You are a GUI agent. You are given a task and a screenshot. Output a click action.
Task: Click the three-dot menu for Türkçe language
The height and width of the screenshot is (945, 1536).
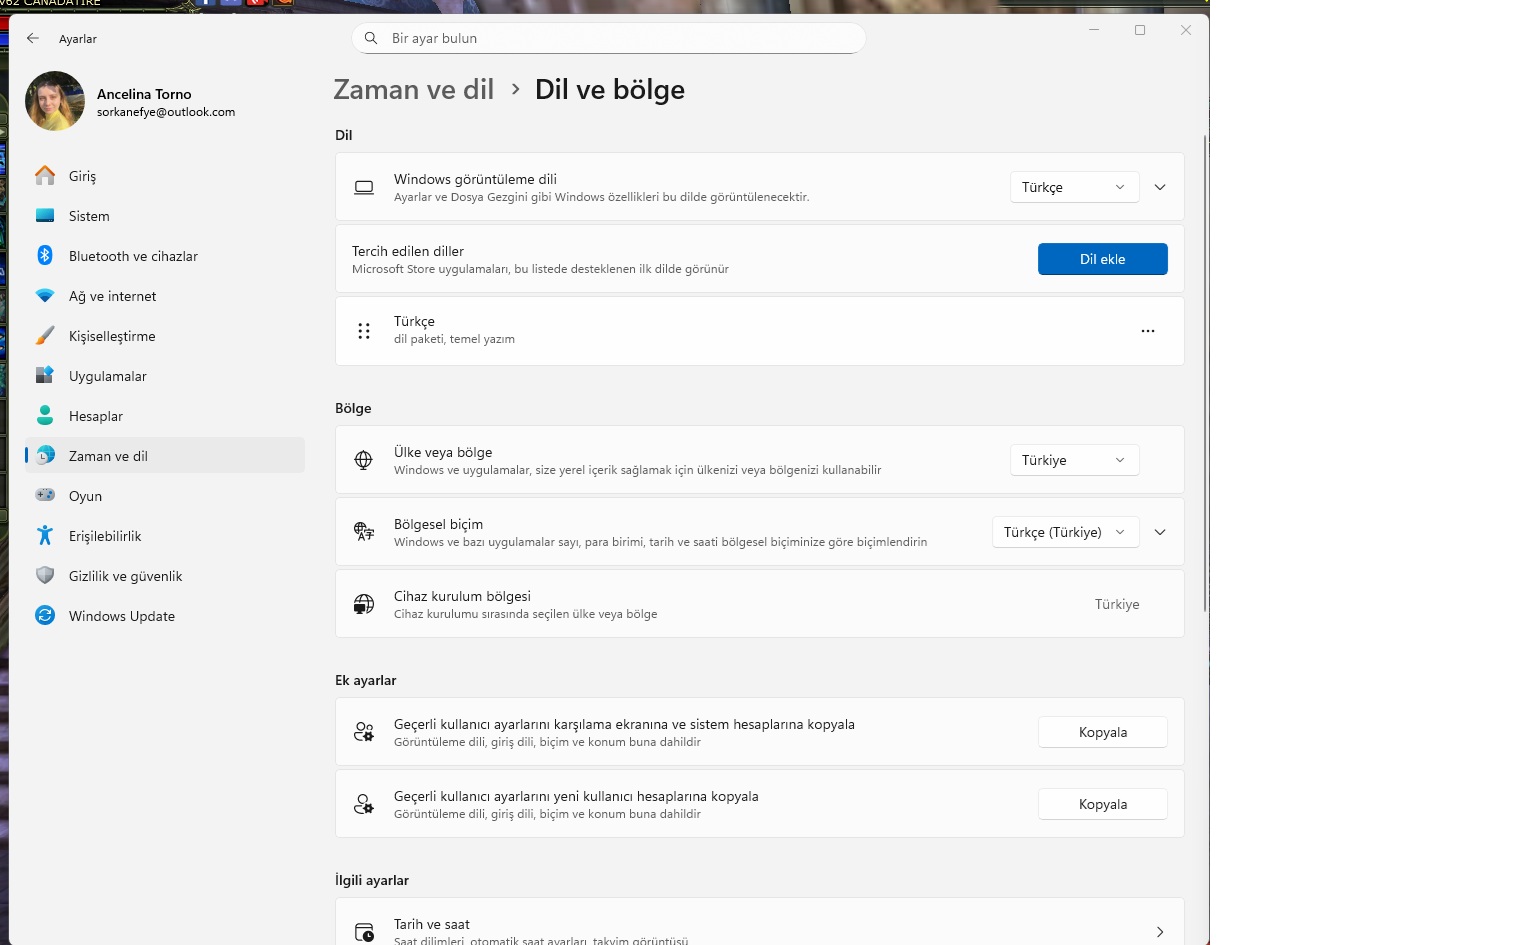[x=1148, y=331]
